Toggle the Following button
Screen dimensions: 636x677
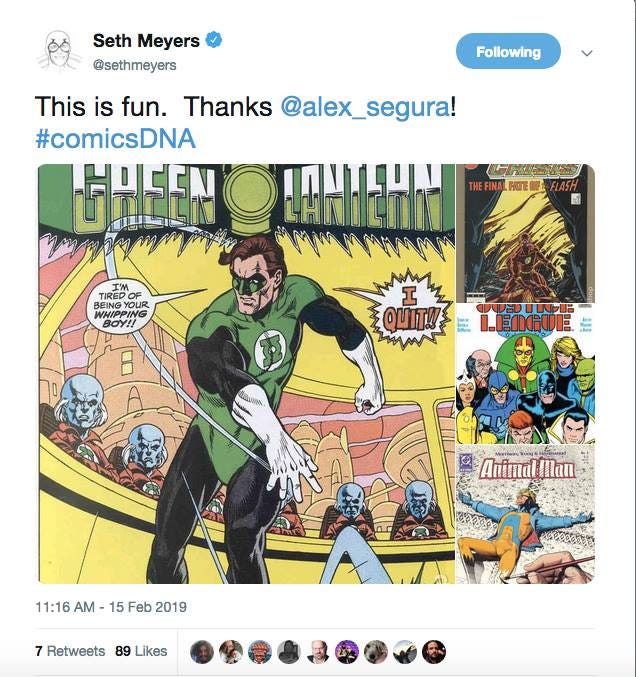[508, 51]
